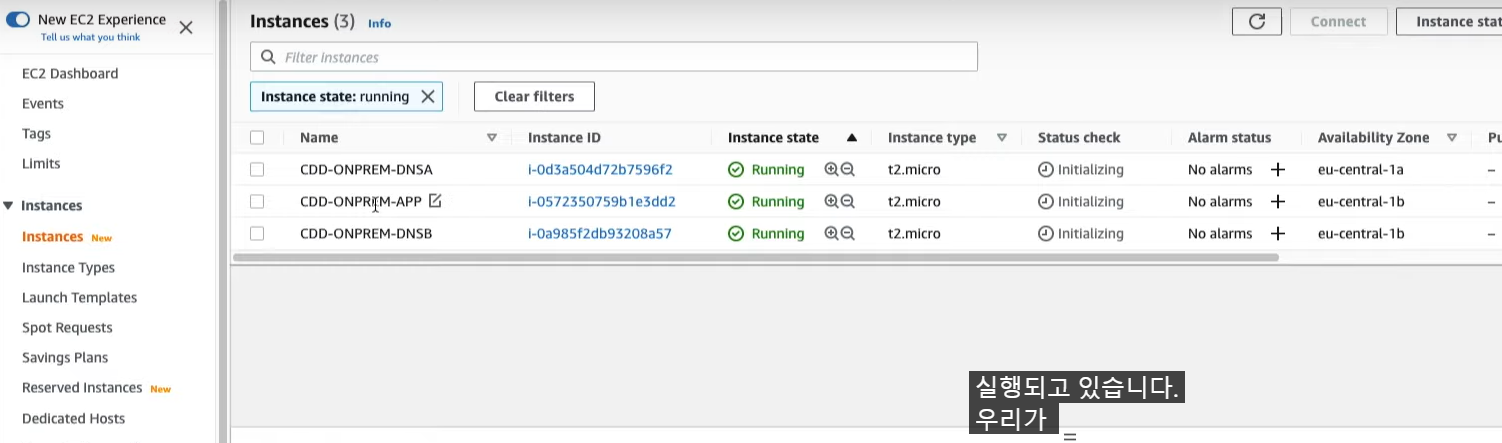This screenshot has width=1502, height=443.
Task: Open instance ID i-0a985f2db93208a57
Action: click(600, 234)
